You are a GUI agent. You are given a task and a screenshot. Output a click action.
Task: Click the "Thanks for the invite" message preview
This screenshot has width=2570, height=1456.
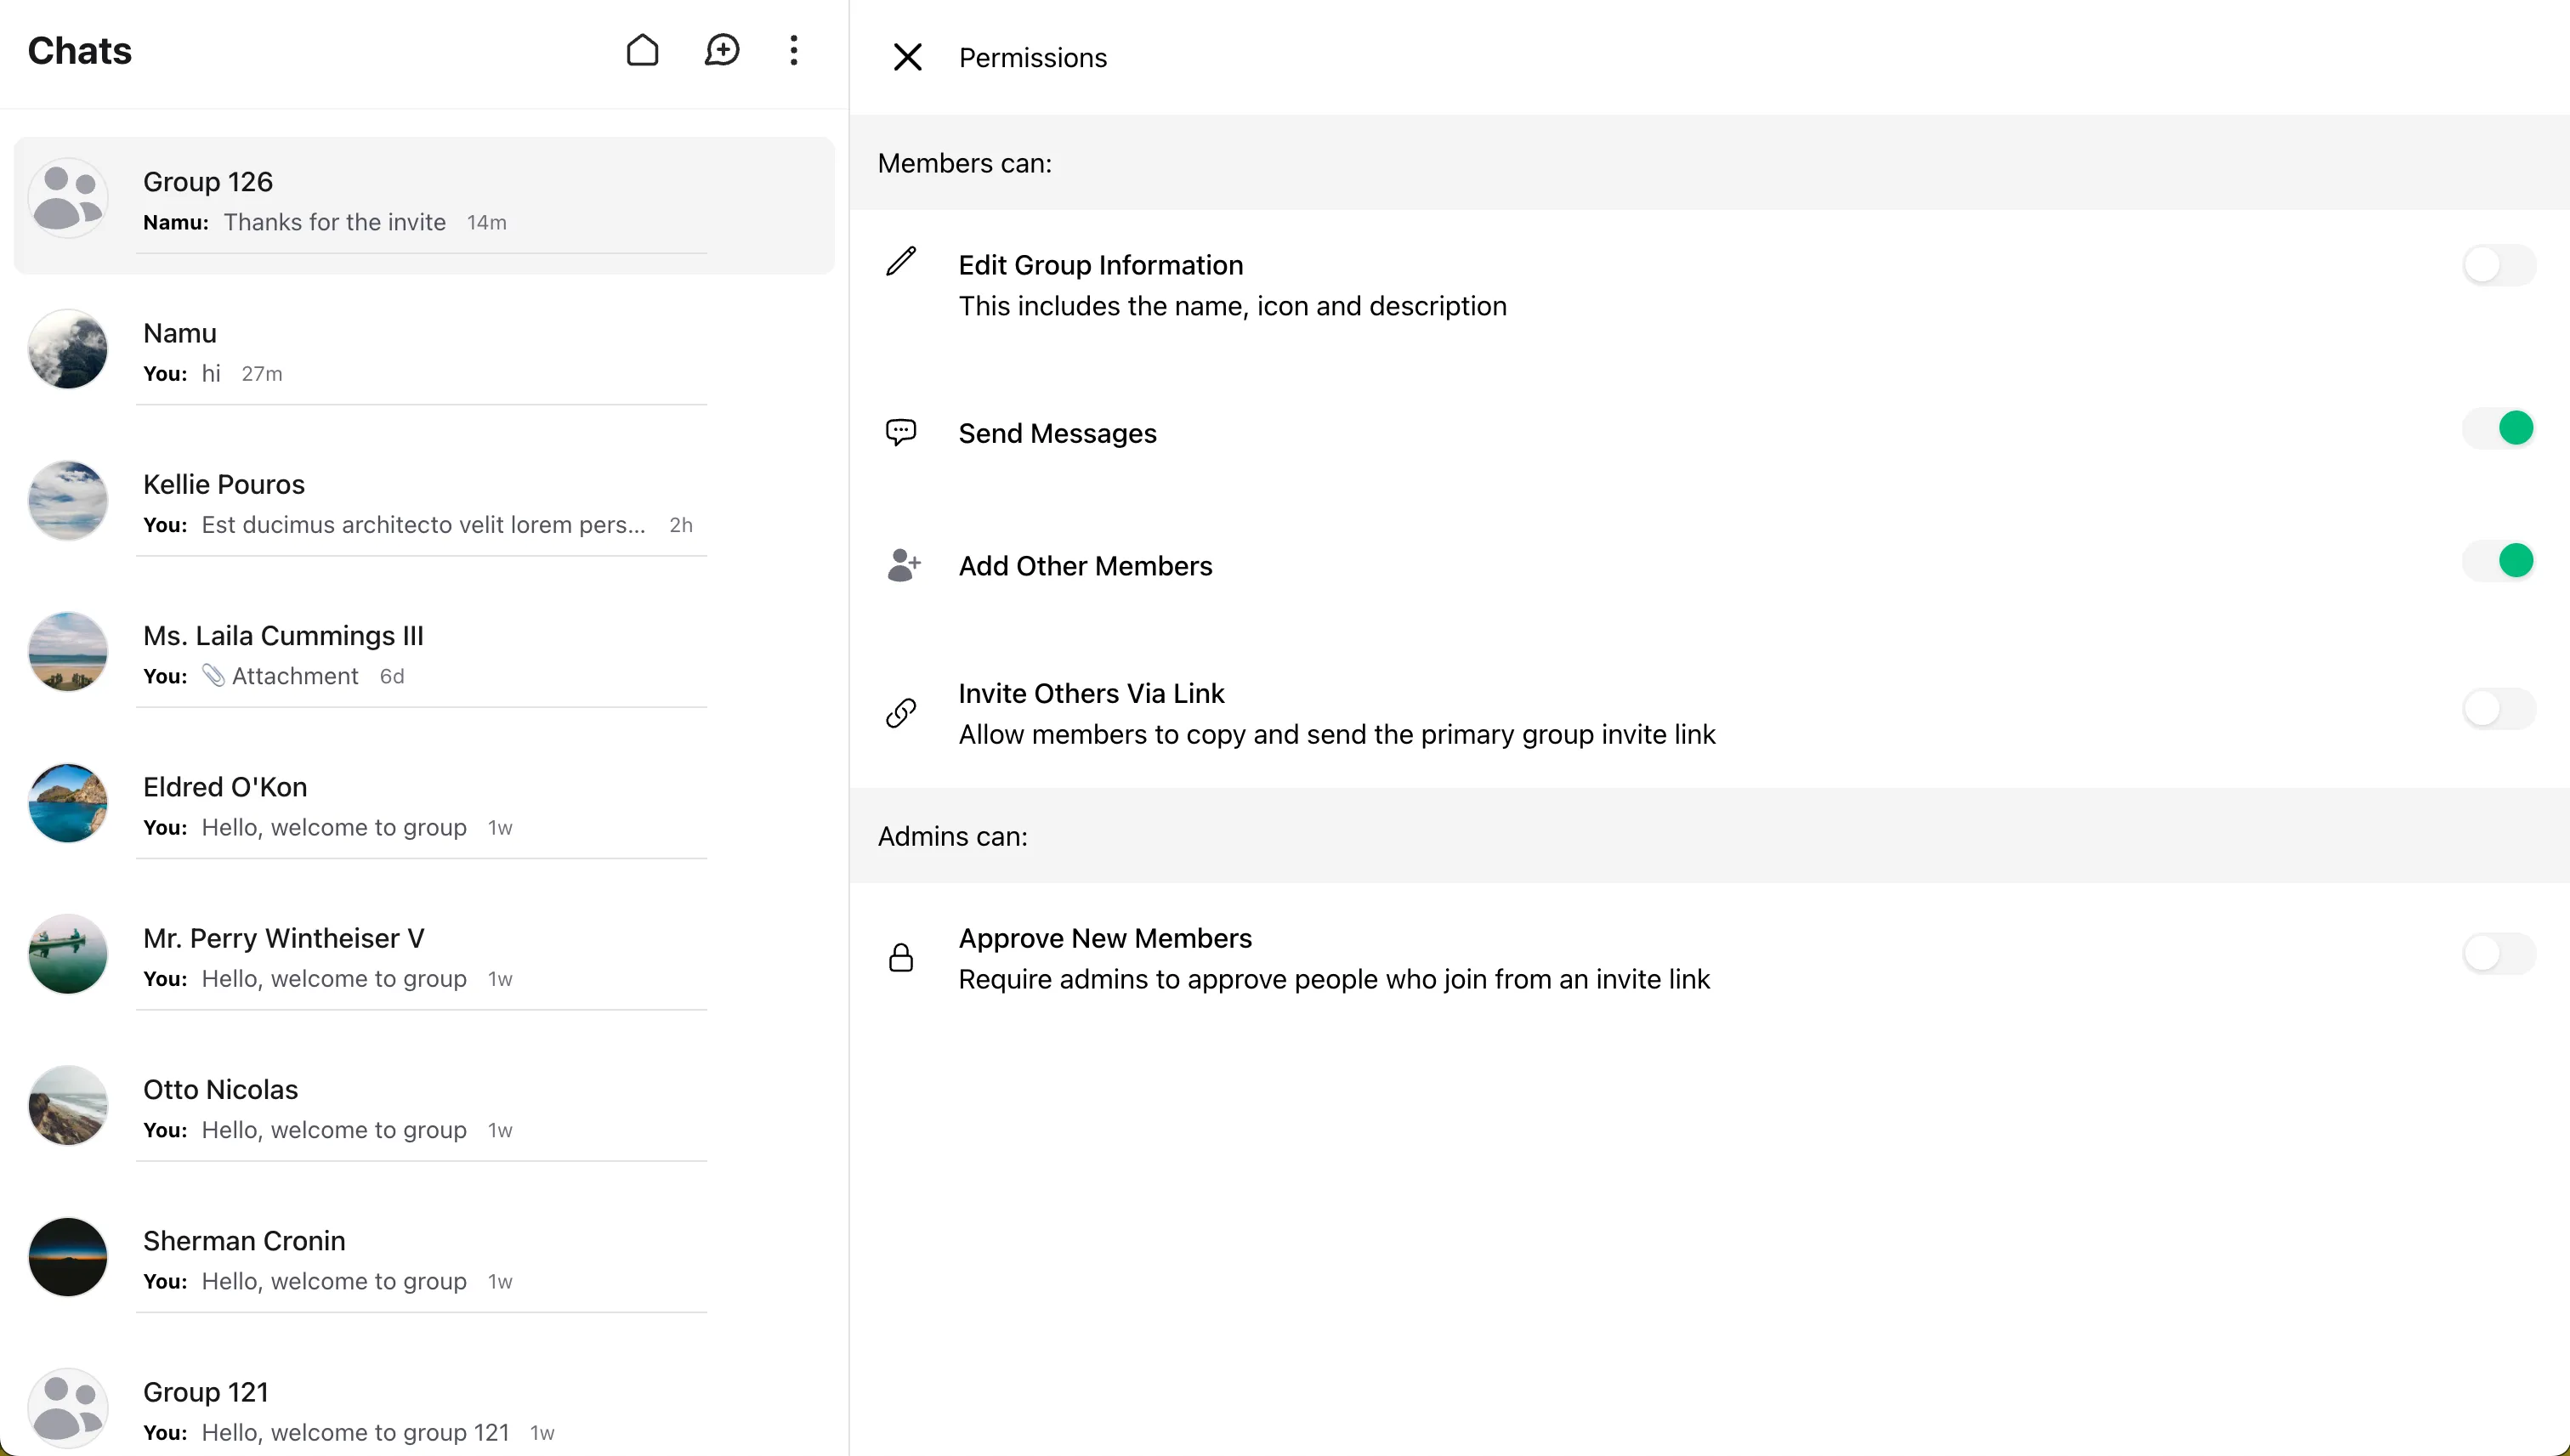click(x=334, y=222)
